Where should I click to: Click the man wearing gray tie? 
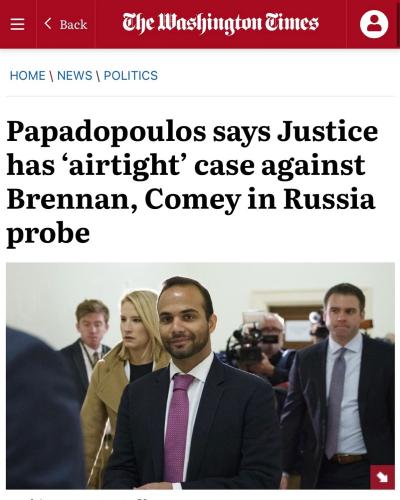pos(340,383)
